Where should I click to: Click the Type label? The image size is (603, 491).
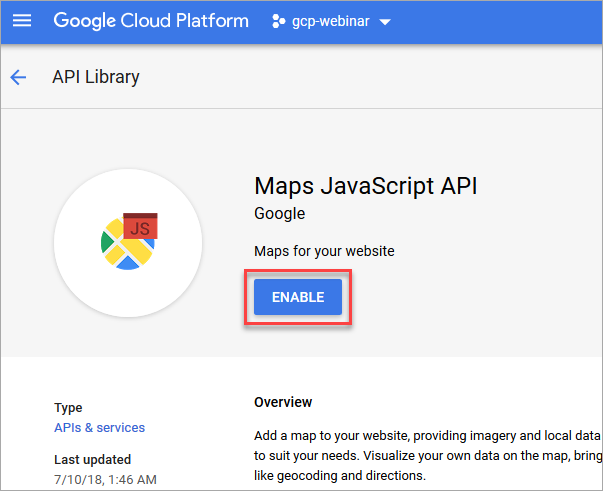68,408
